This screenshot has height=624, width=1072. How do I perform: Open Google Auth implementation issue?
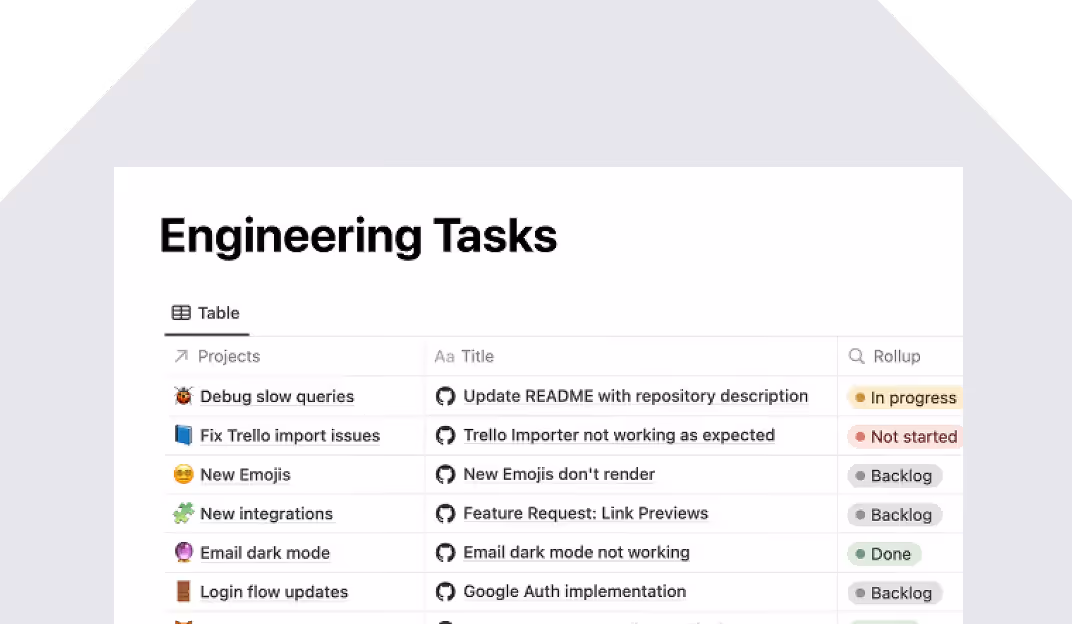click(575, 591)
